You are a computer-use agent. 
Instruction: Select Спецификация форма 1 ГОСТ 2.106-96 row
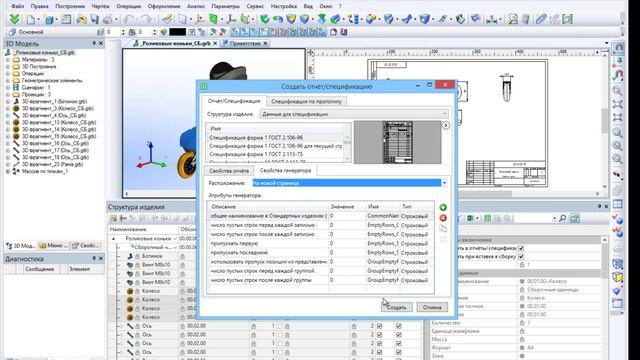click(x=256, y=138)
